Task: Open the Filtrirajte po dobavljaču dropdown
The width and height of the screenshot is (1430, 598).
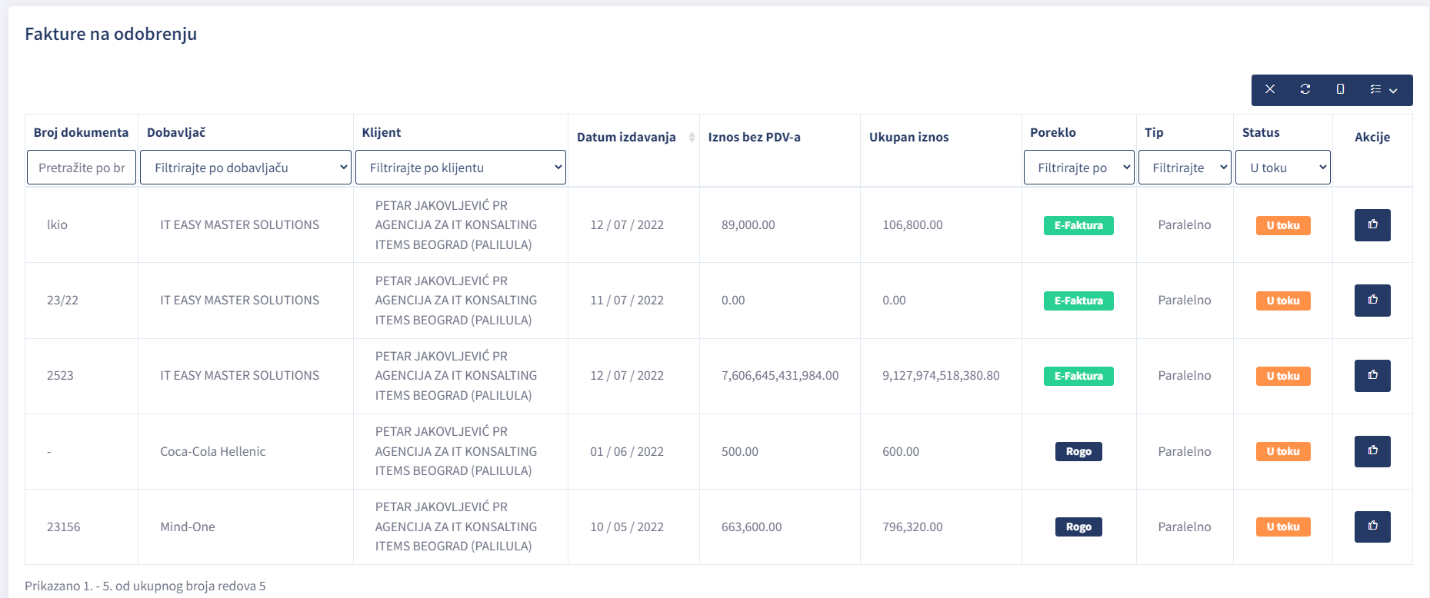Action: 246,168
